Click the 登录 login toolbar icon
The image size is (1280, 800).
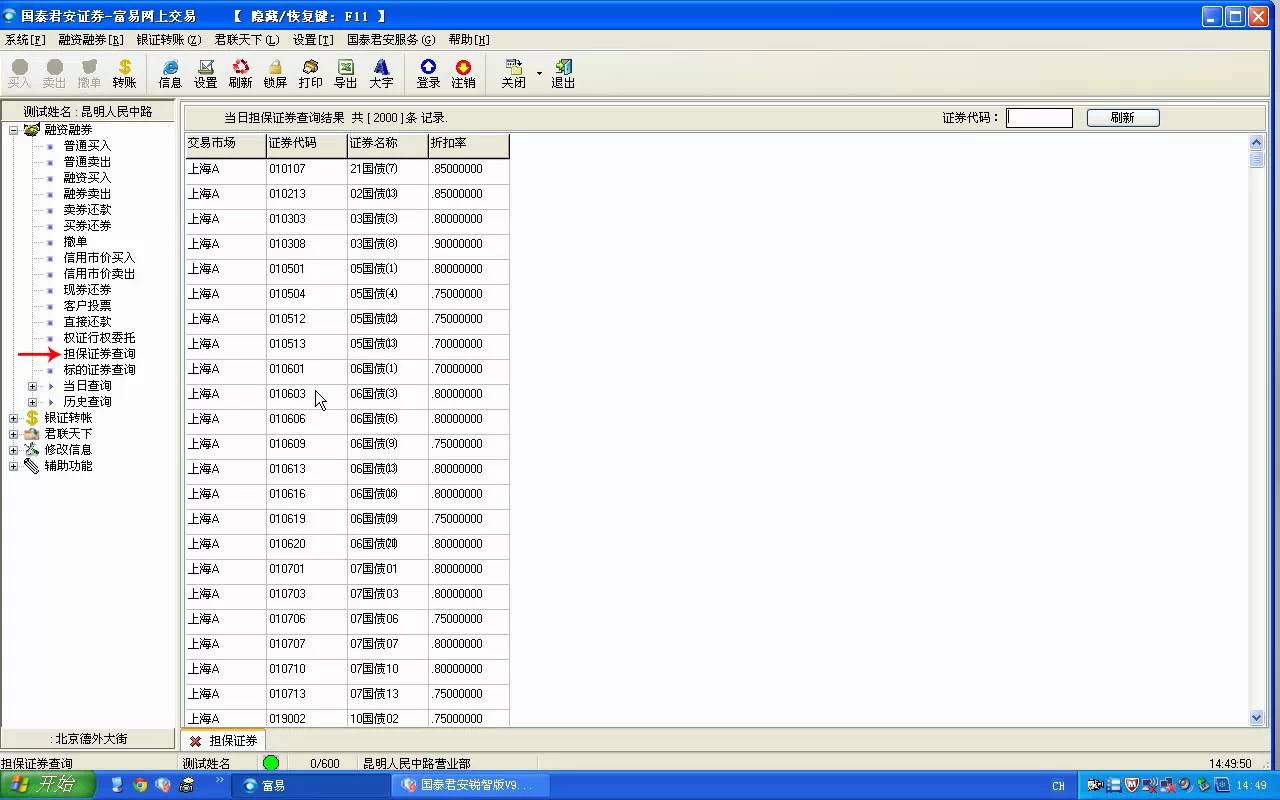428,74
